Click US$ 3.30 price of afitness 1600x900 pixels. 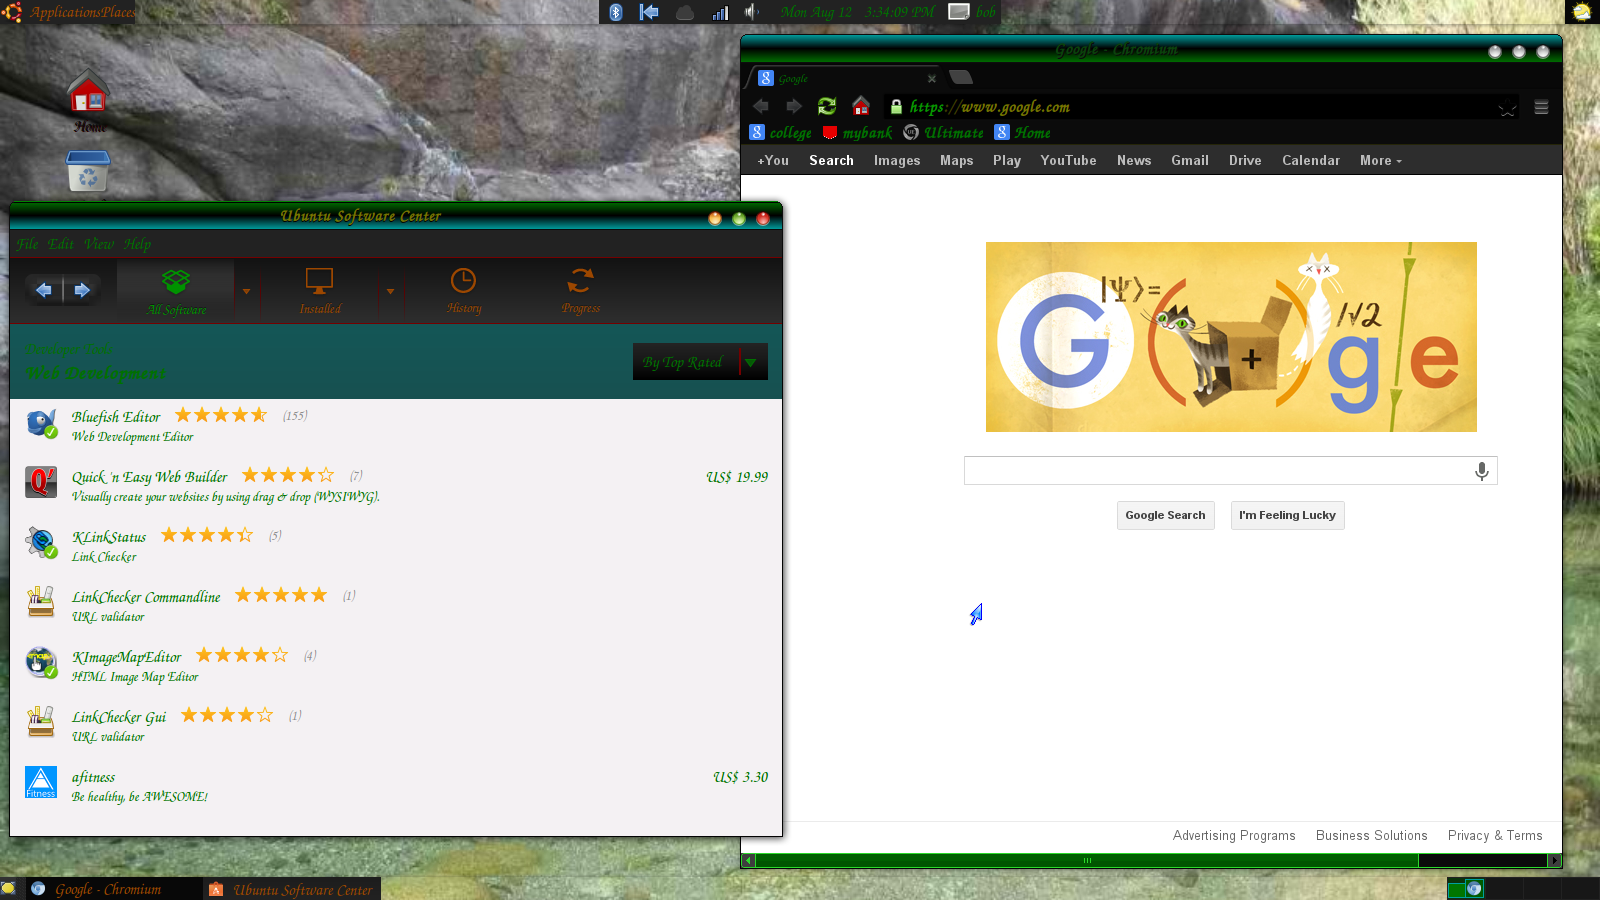pos(741,777)
